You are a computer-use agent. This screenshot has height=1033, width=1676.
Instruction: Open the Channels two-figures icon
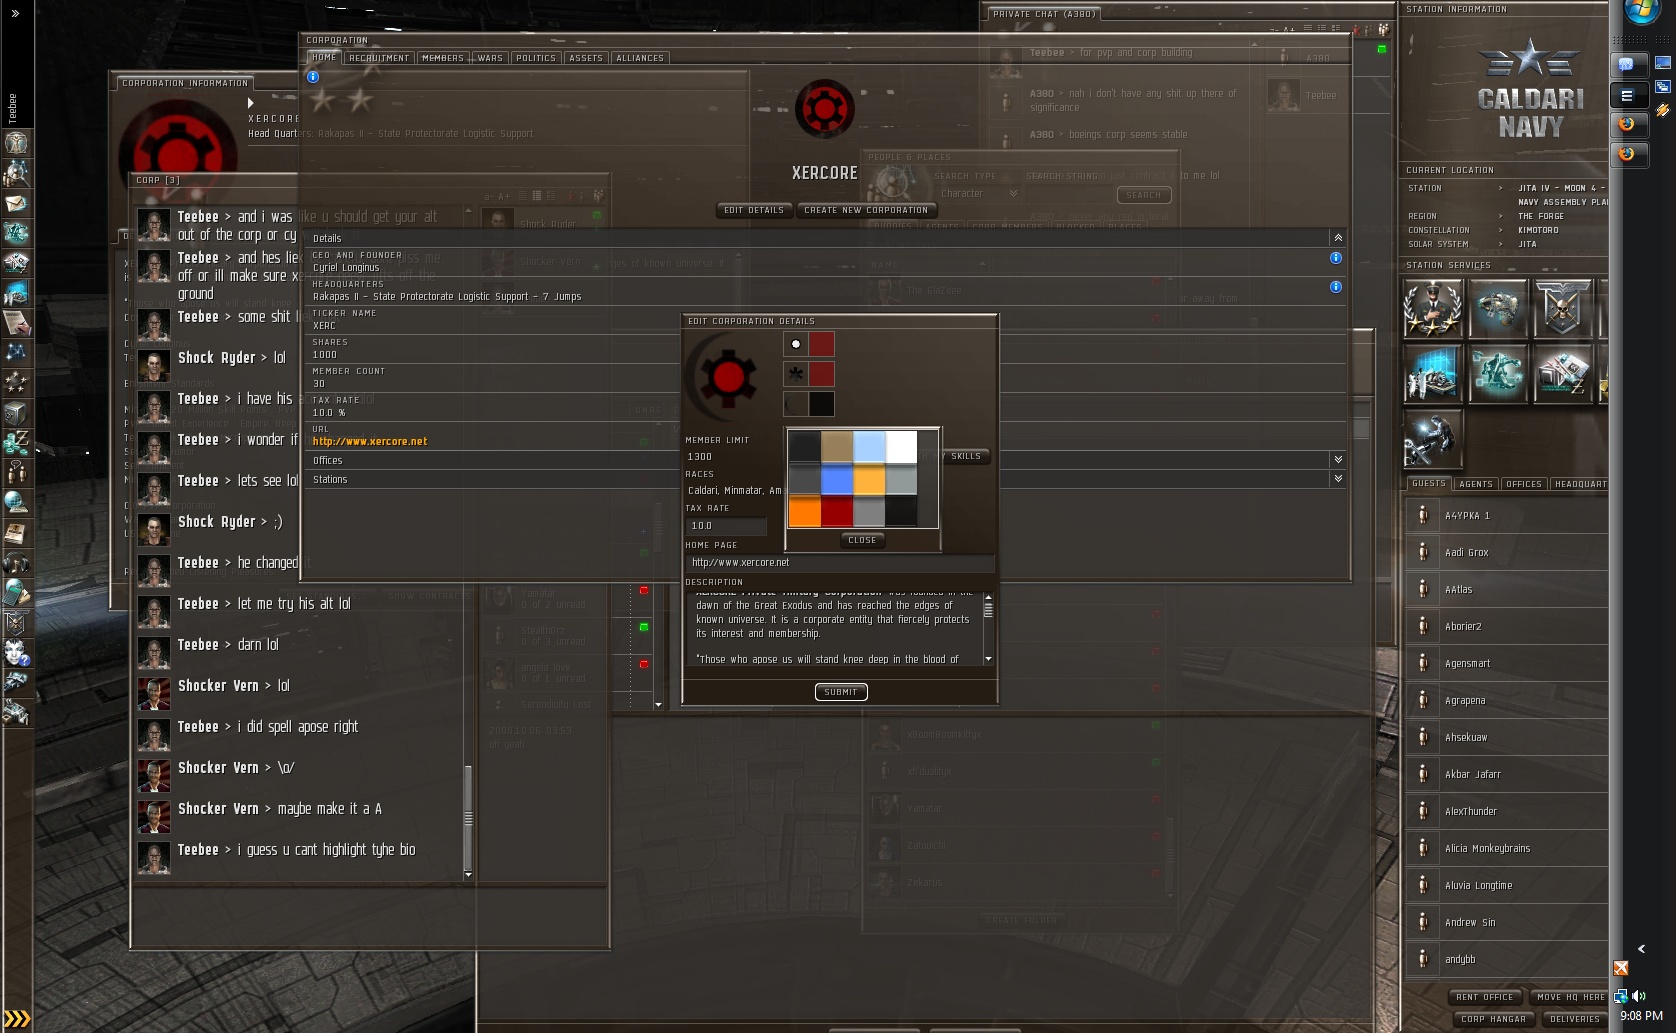tap(17, 473)
